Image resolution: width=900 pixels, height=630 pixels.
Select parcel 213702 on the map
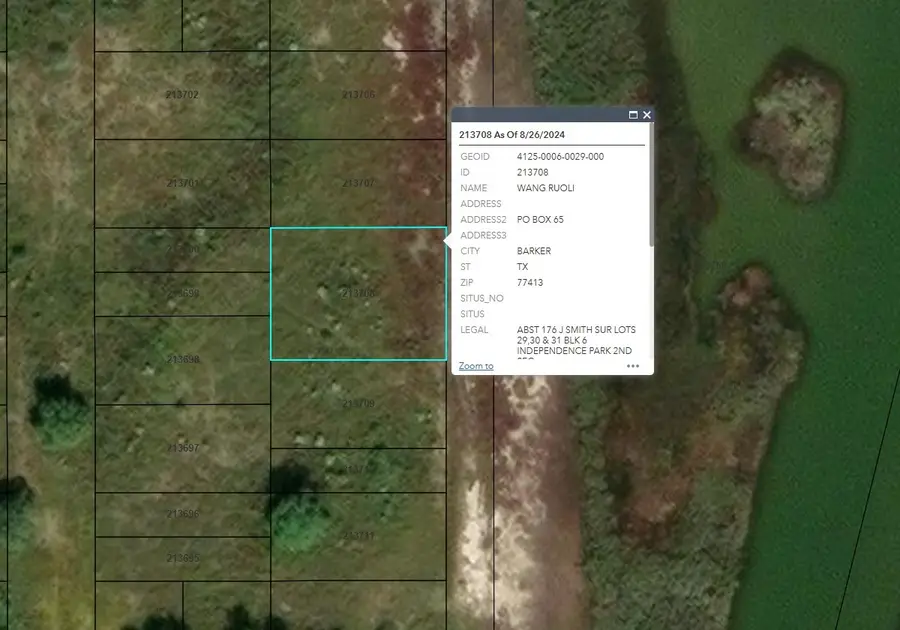[182, 95]
